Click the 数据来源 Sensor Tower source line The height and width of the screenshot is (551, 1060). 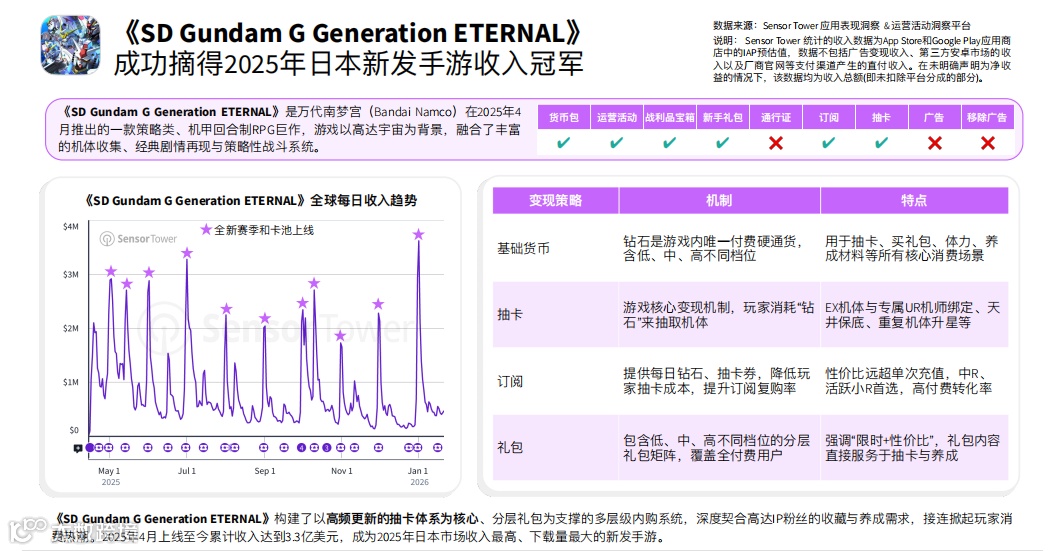(x=842, y=26)
